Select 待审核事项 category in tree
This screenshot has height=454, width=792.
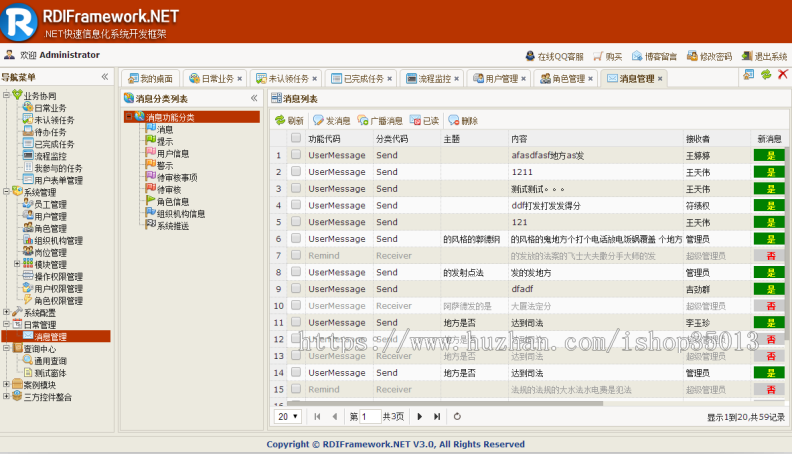(177, 178)
